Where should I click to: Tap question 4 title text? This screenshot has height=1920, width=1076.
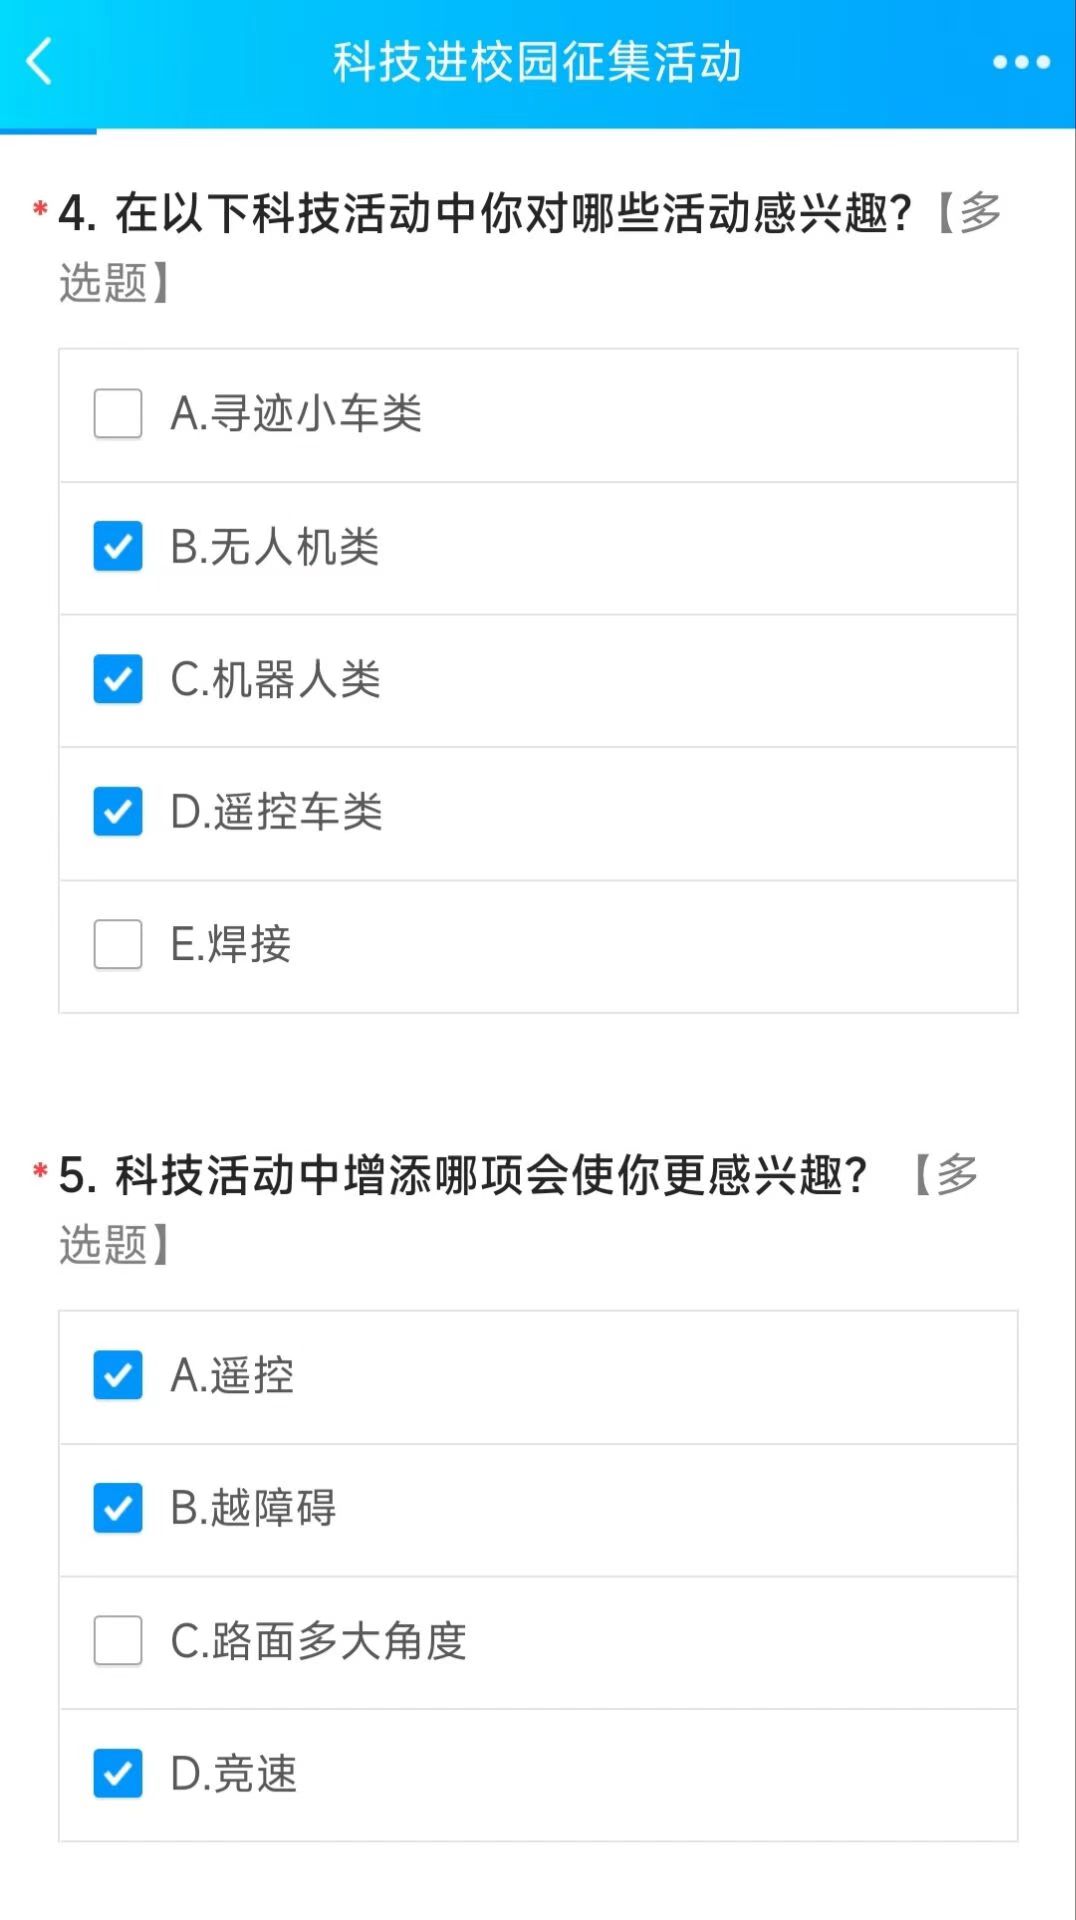(x=485, y=214)
